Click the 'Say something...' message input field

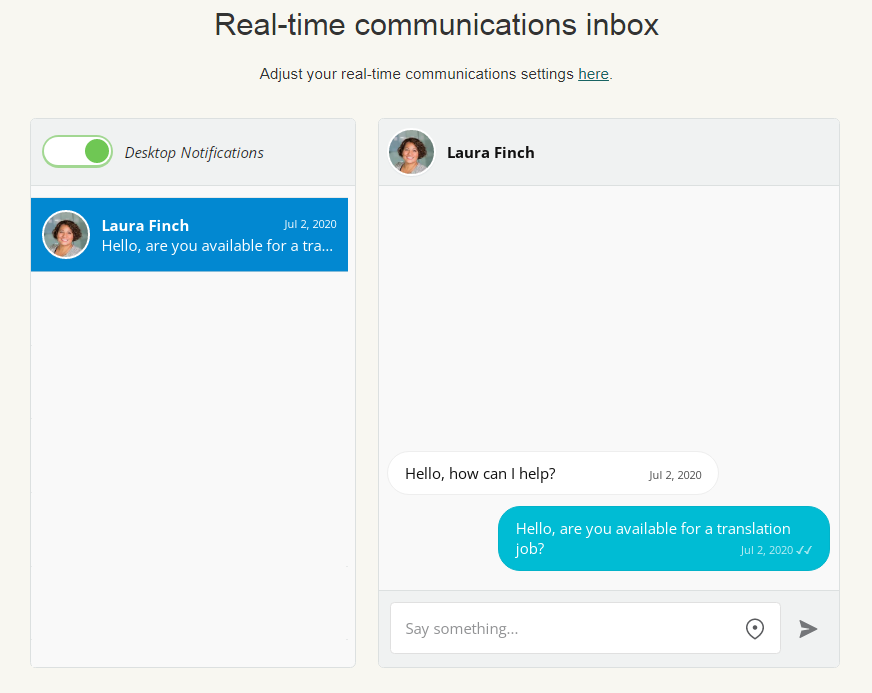pyautogui.click(x=585, y=628)
